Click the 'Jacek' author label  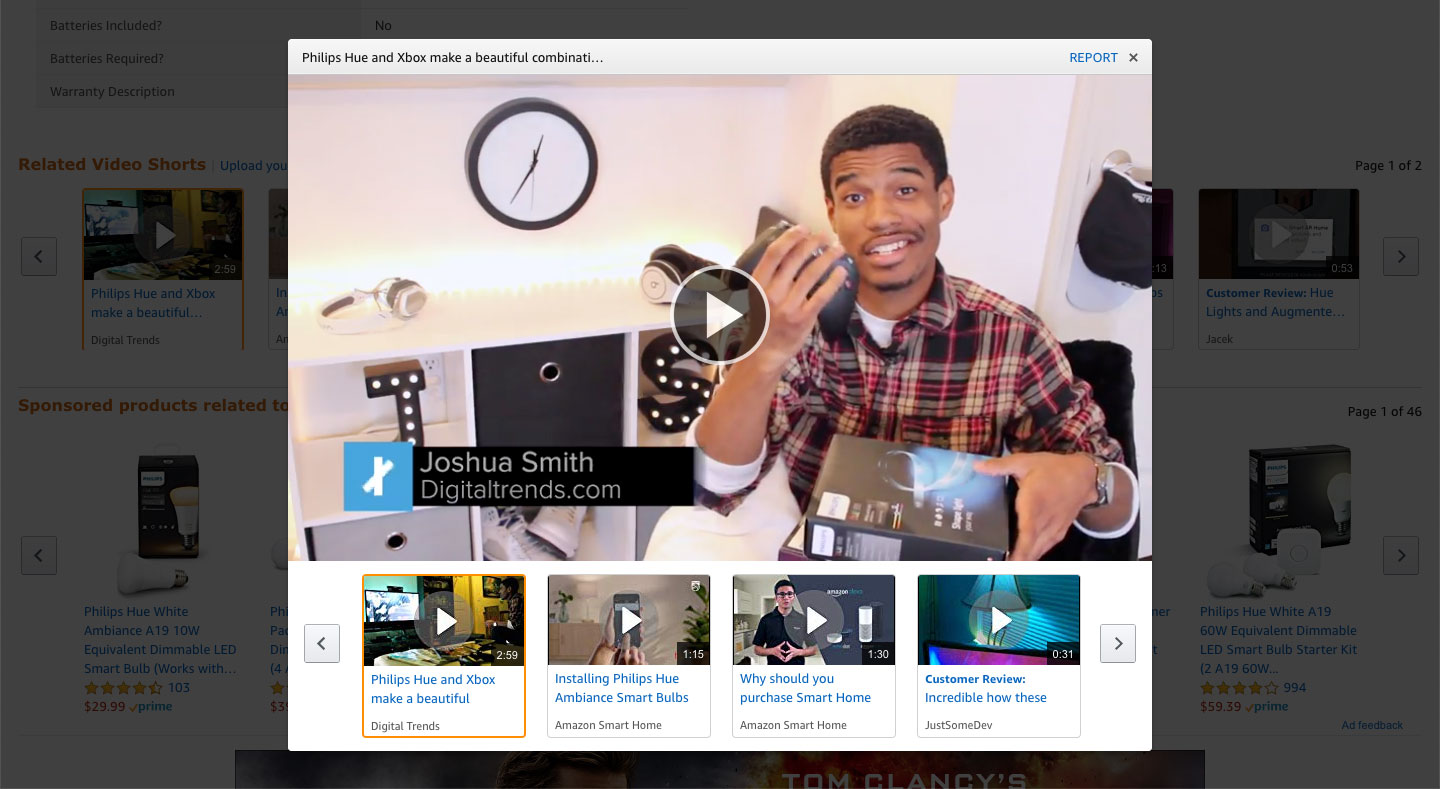[x=1220, y=339]
